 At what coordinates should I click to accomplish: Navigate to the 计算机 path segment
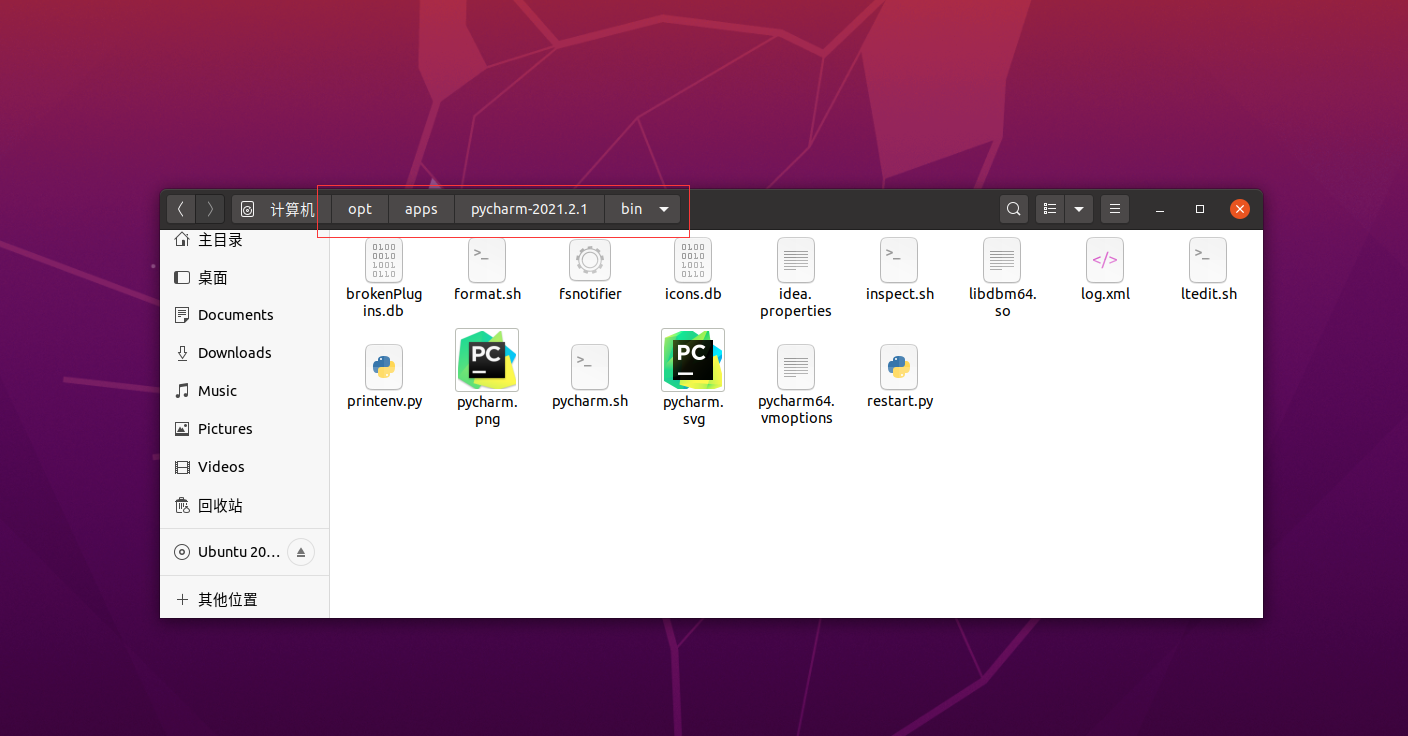point(282,209)
